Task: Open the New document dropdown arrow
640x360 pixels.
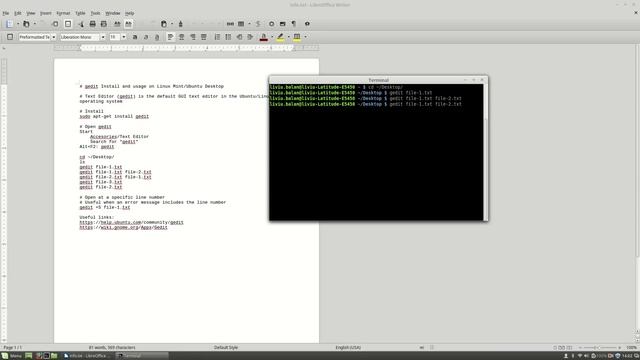Action: pos(18,24)
